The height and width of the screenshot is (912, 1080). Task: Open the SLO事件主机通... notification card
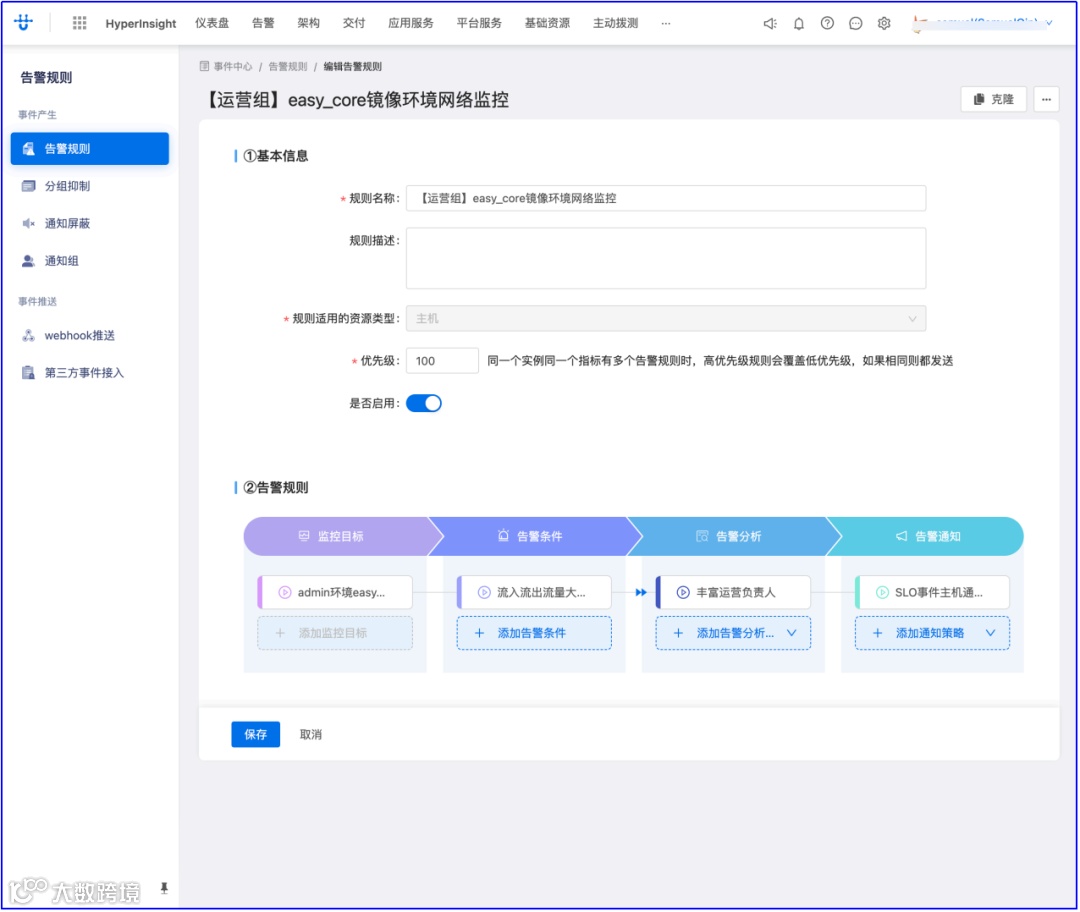(x=933, y=592)
